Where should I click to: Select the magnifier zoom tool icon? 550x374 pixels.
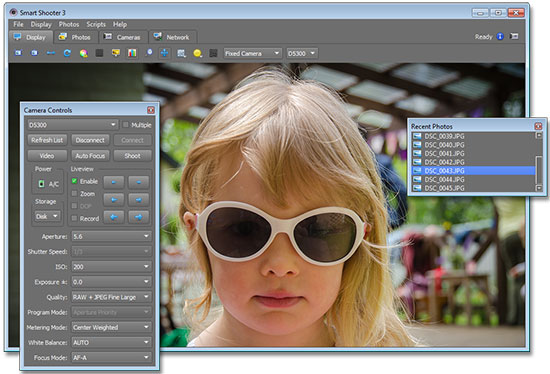click(x=149, y=53)
